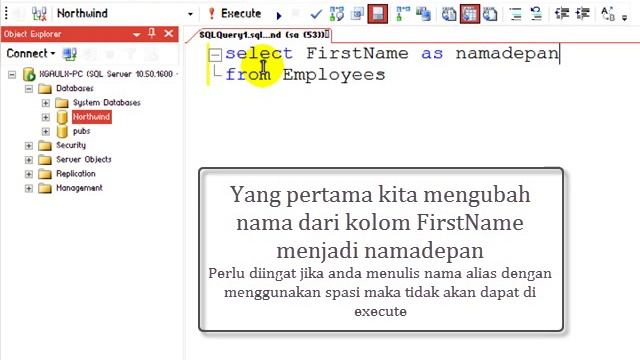
Task: Switch to Results to Text
Action: click(449, 14)
